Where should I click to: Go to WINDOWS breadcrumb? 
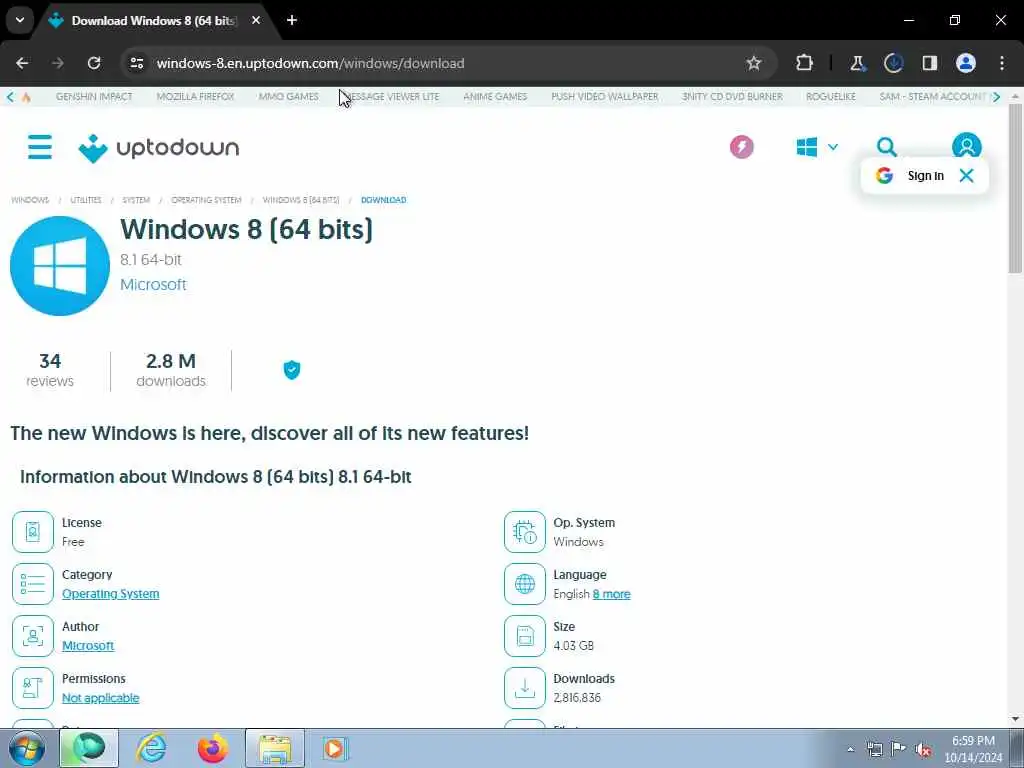[x=30, y=200]
